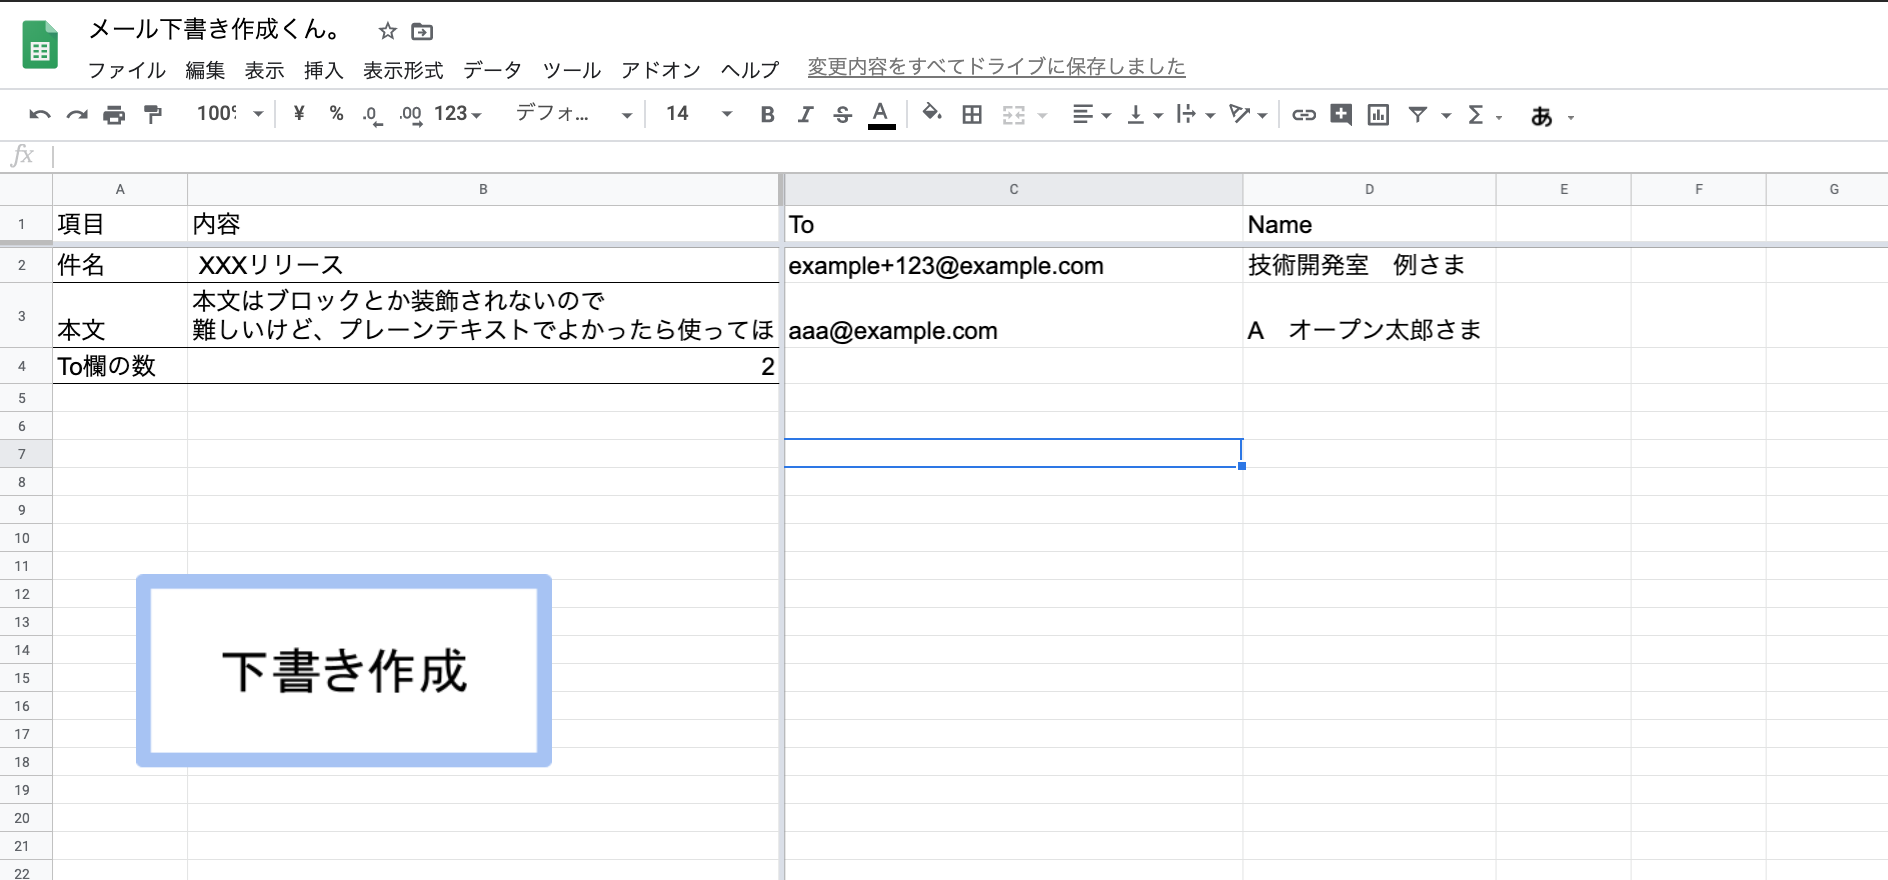
Task: Select the 件名 cell
Action: click(x=120, y=266)
